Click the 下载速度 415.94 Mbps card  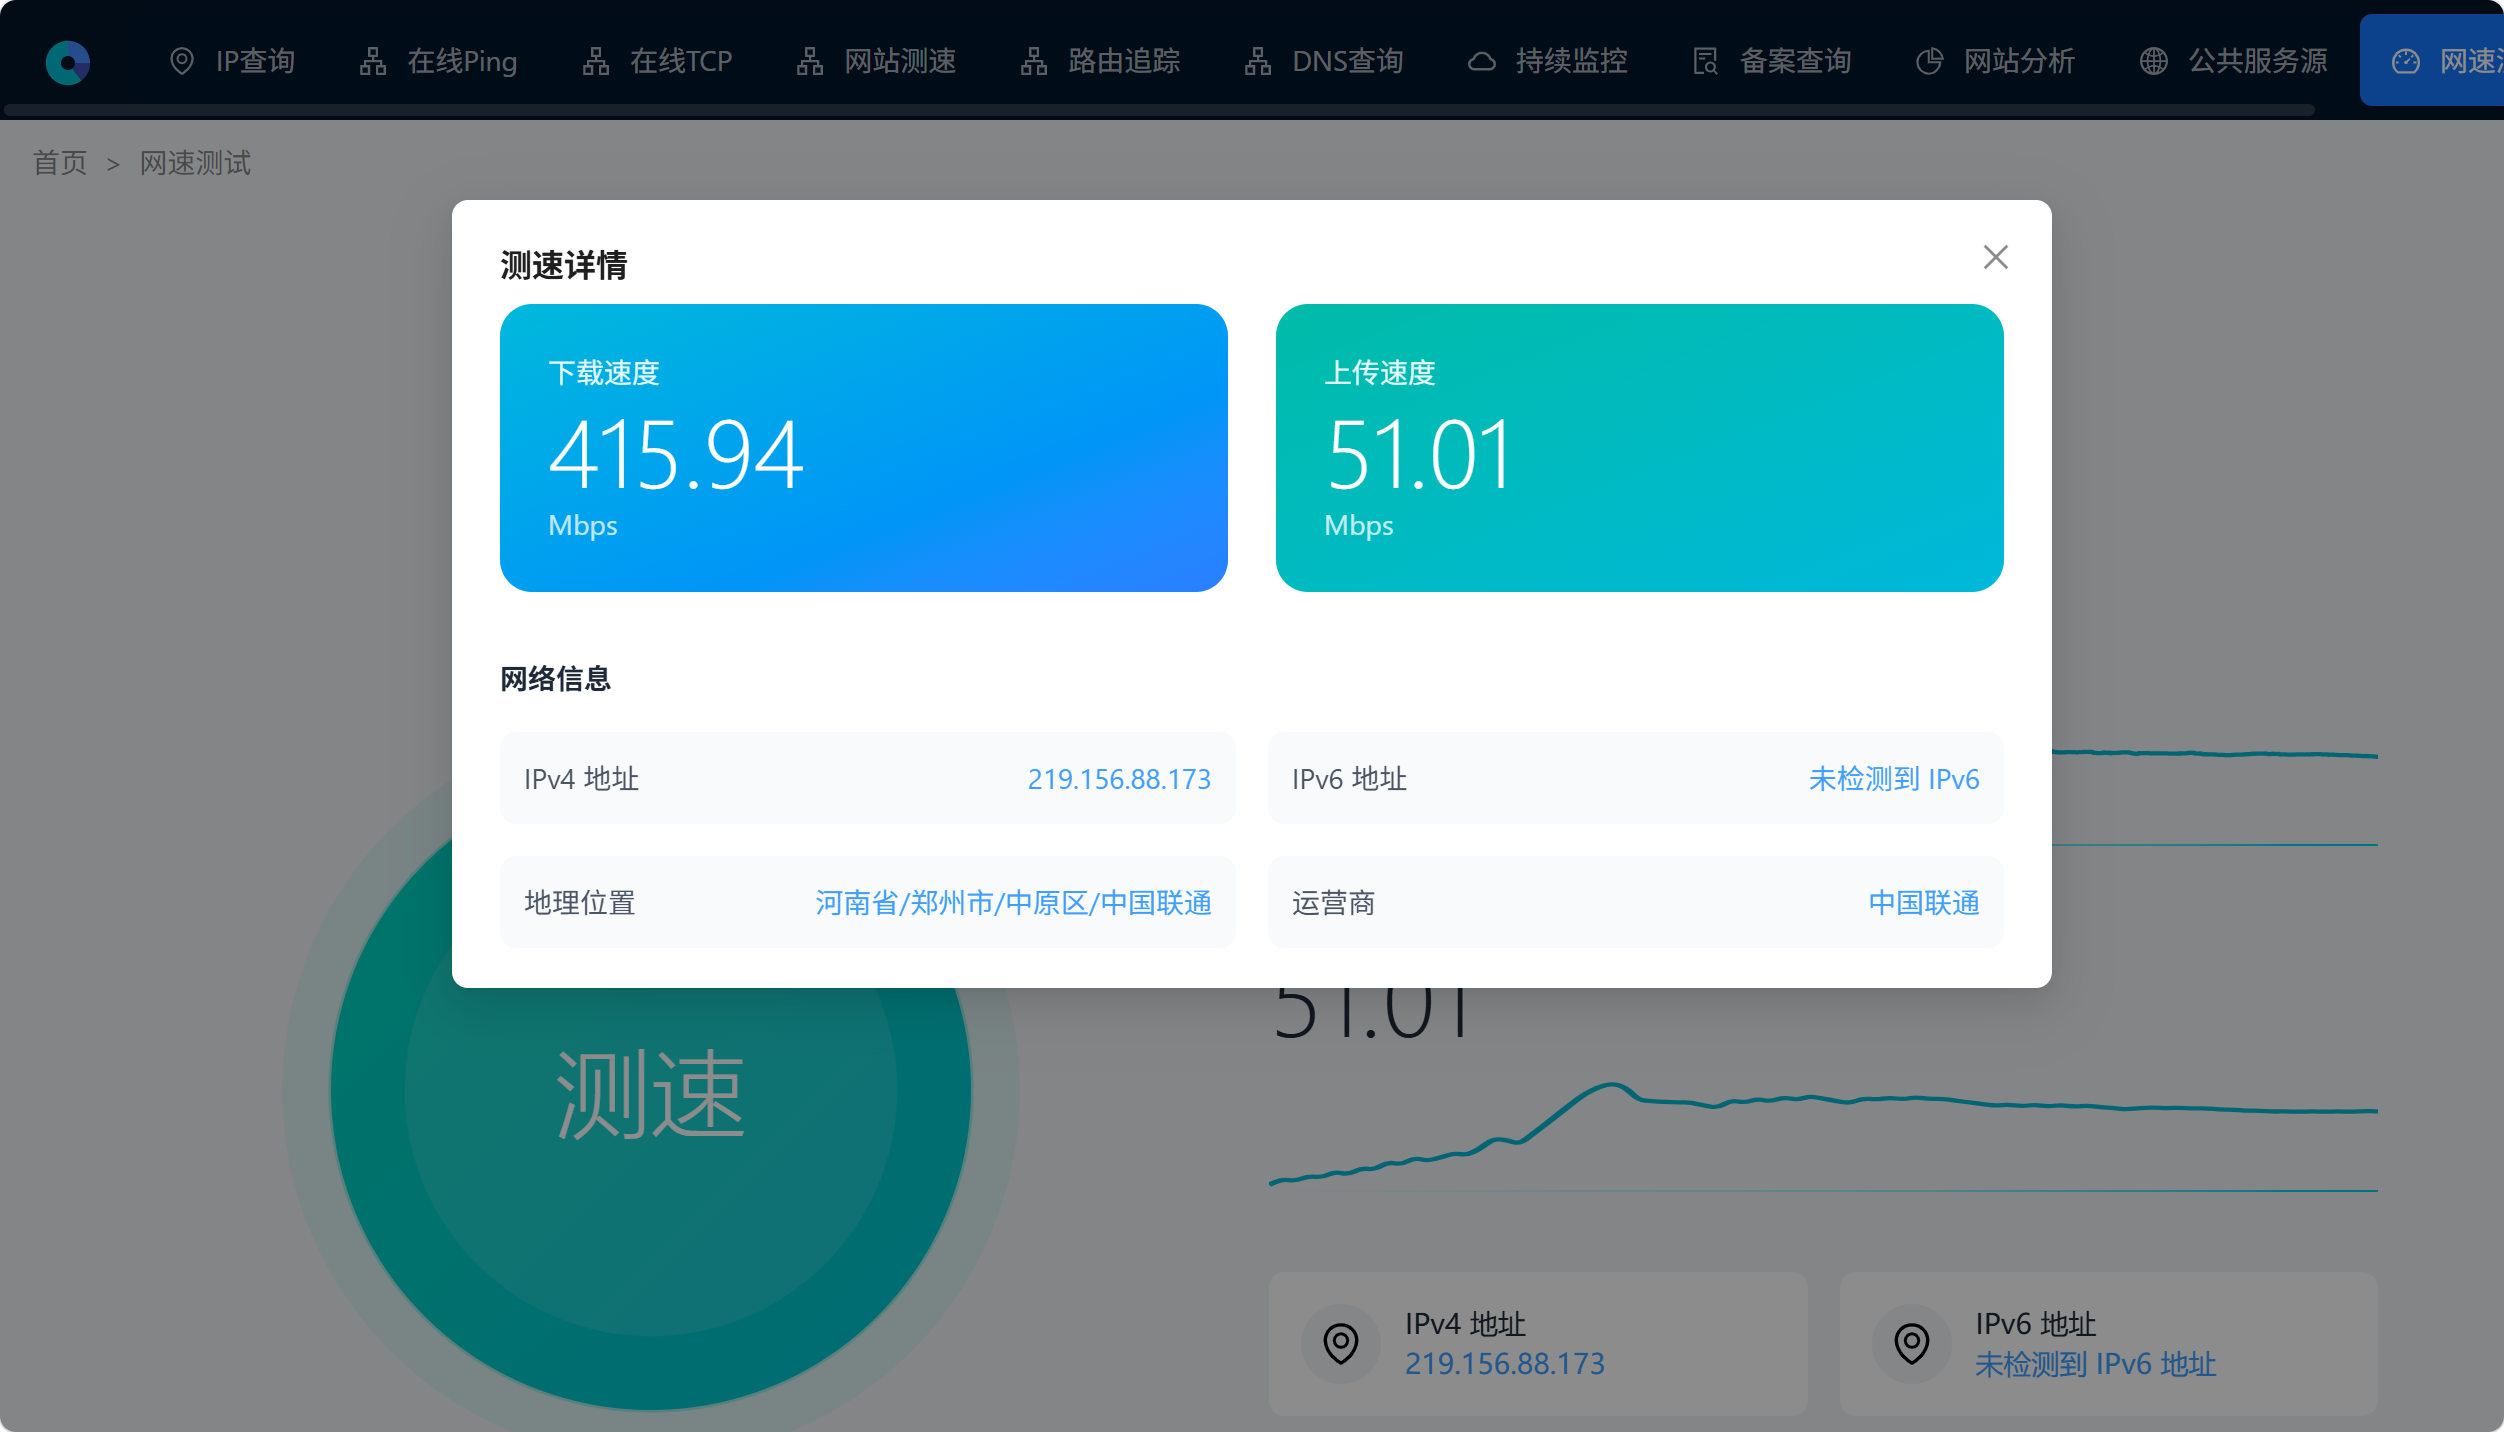pos(863,448)
